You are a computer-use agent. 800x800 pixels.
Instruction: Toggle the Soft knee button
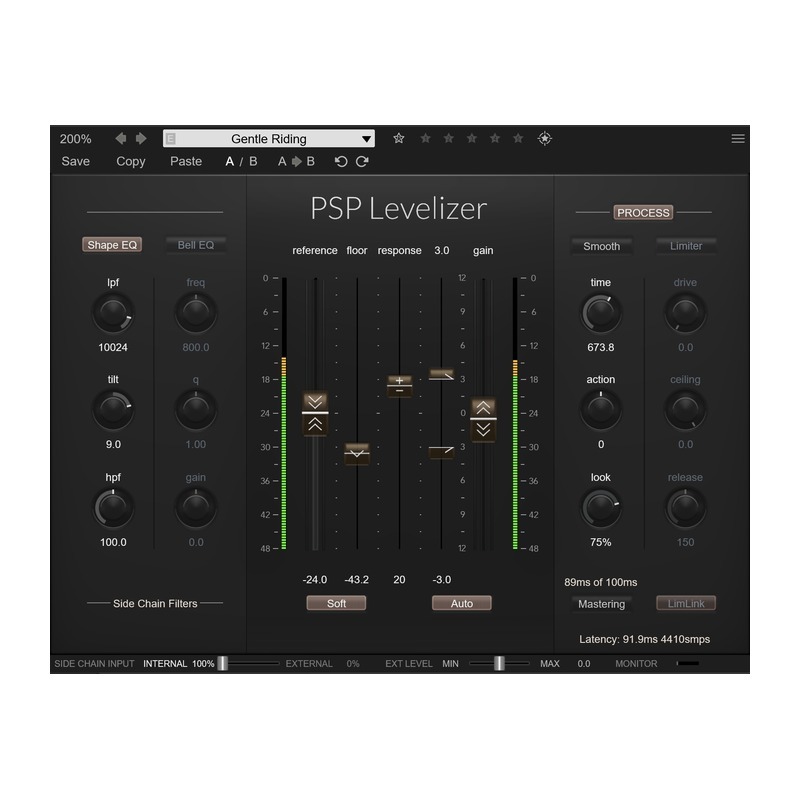click(x=336, y=603)
